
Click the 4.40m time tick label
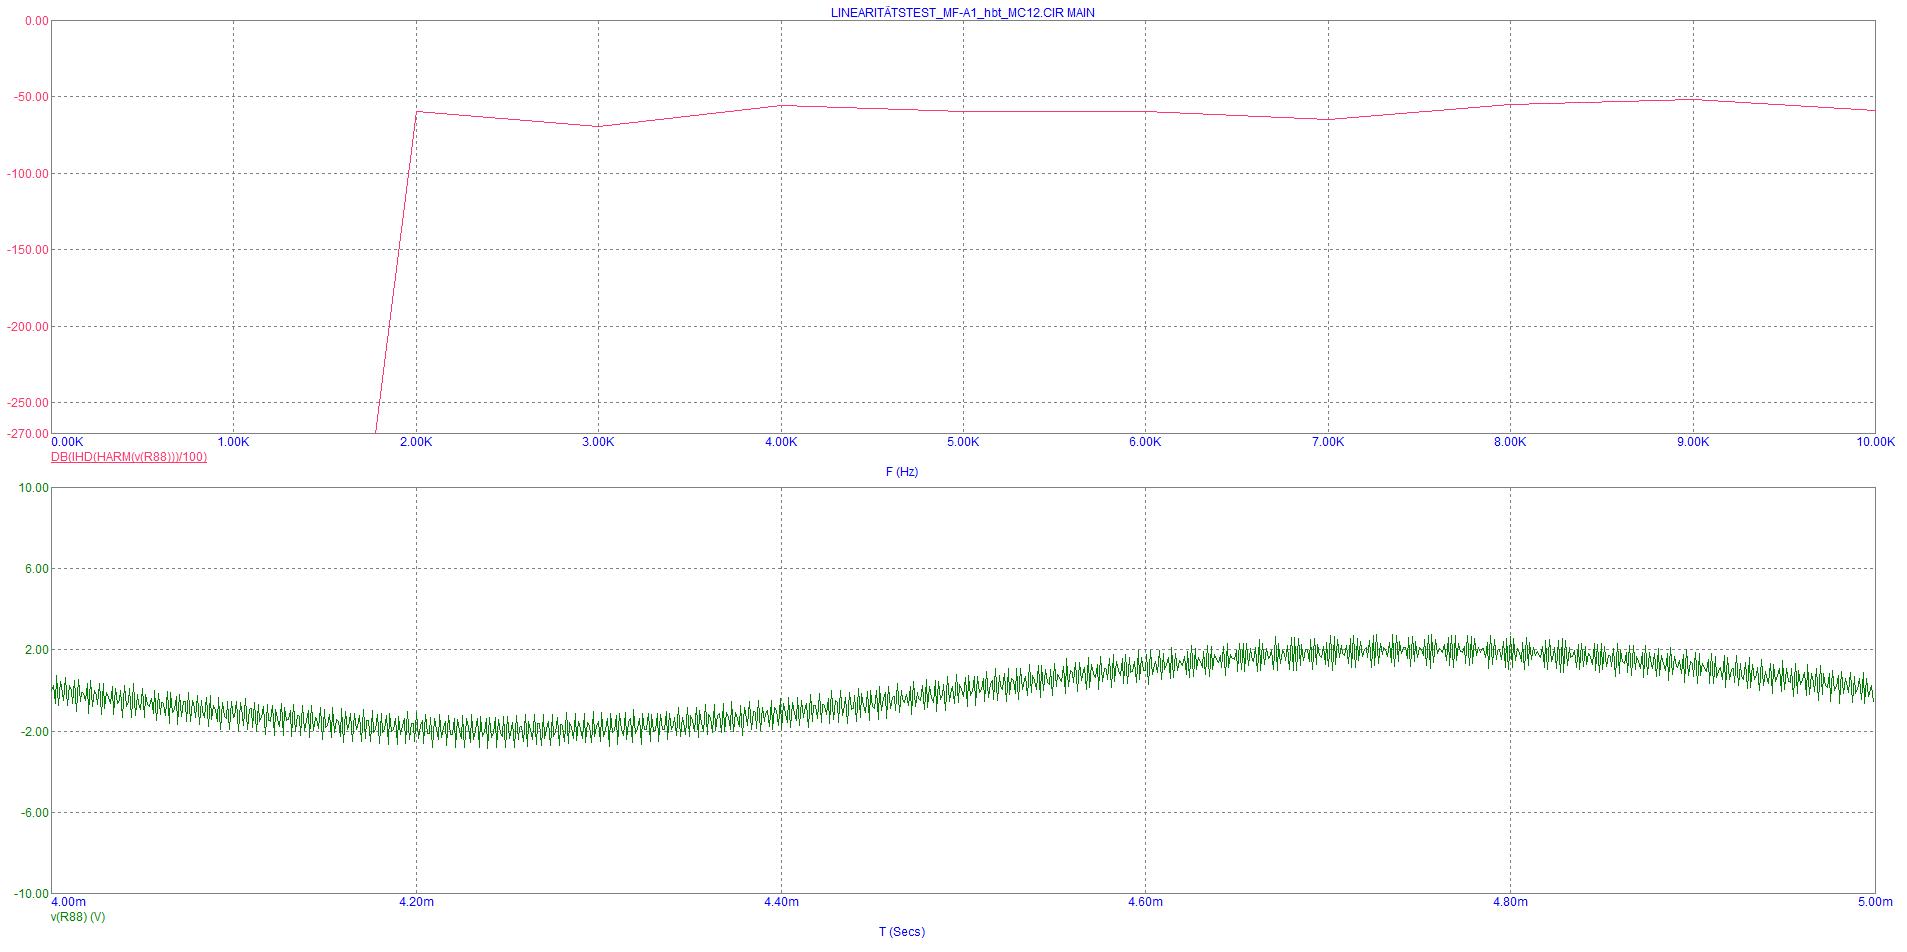point(781,902)
